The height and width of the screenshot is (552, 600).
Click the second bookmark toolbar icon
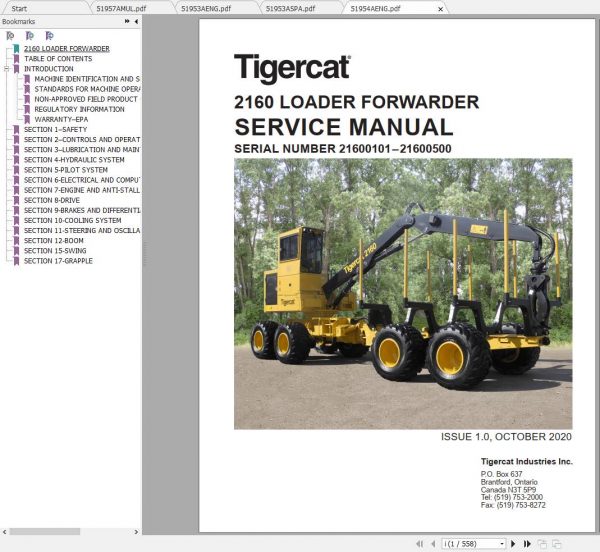click(30, 36)
